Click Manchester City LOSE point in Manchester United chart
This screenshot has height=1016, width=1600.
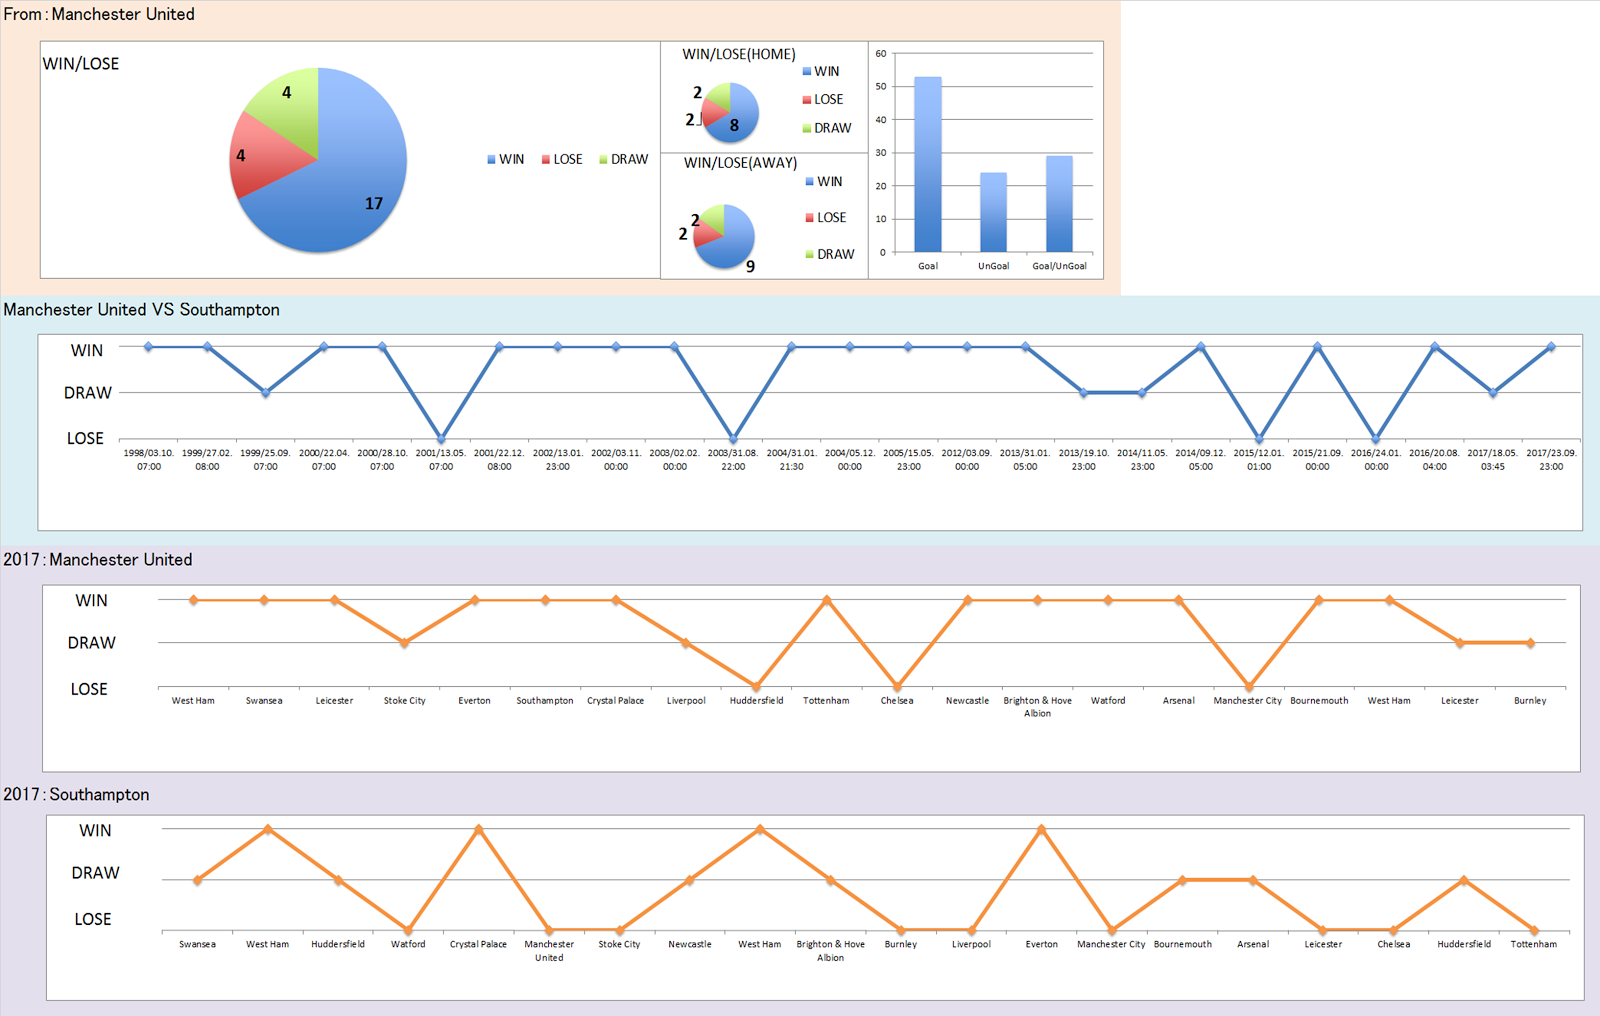(x=1249, y=687)
